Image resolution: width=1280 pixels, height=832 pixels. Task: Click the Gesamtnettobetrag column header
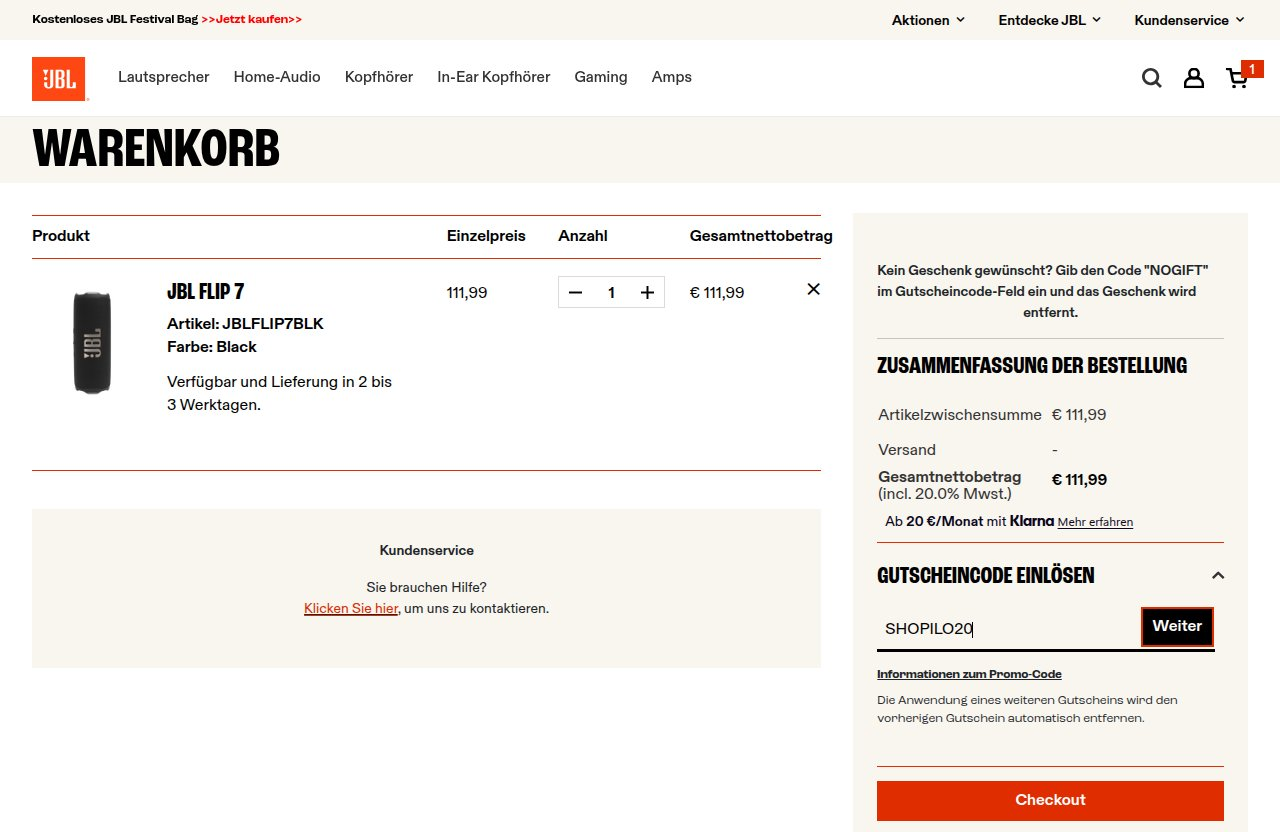pyautogui.click(x=761, y=236)
